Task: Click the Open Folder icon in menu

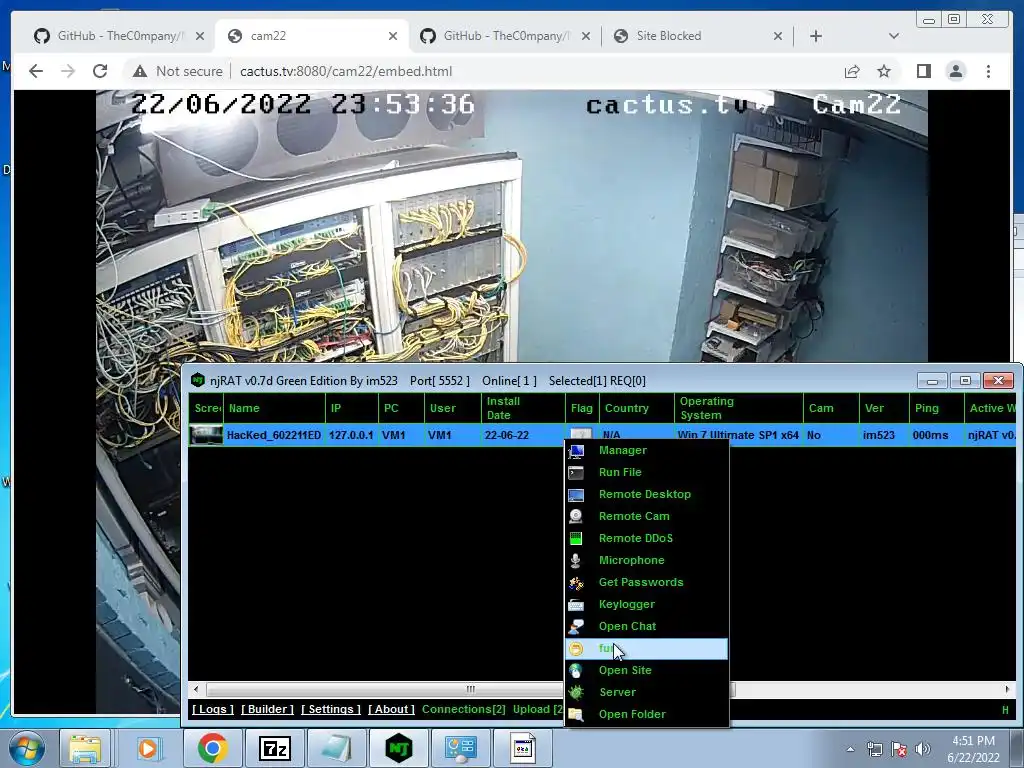Action: (576, 714)
